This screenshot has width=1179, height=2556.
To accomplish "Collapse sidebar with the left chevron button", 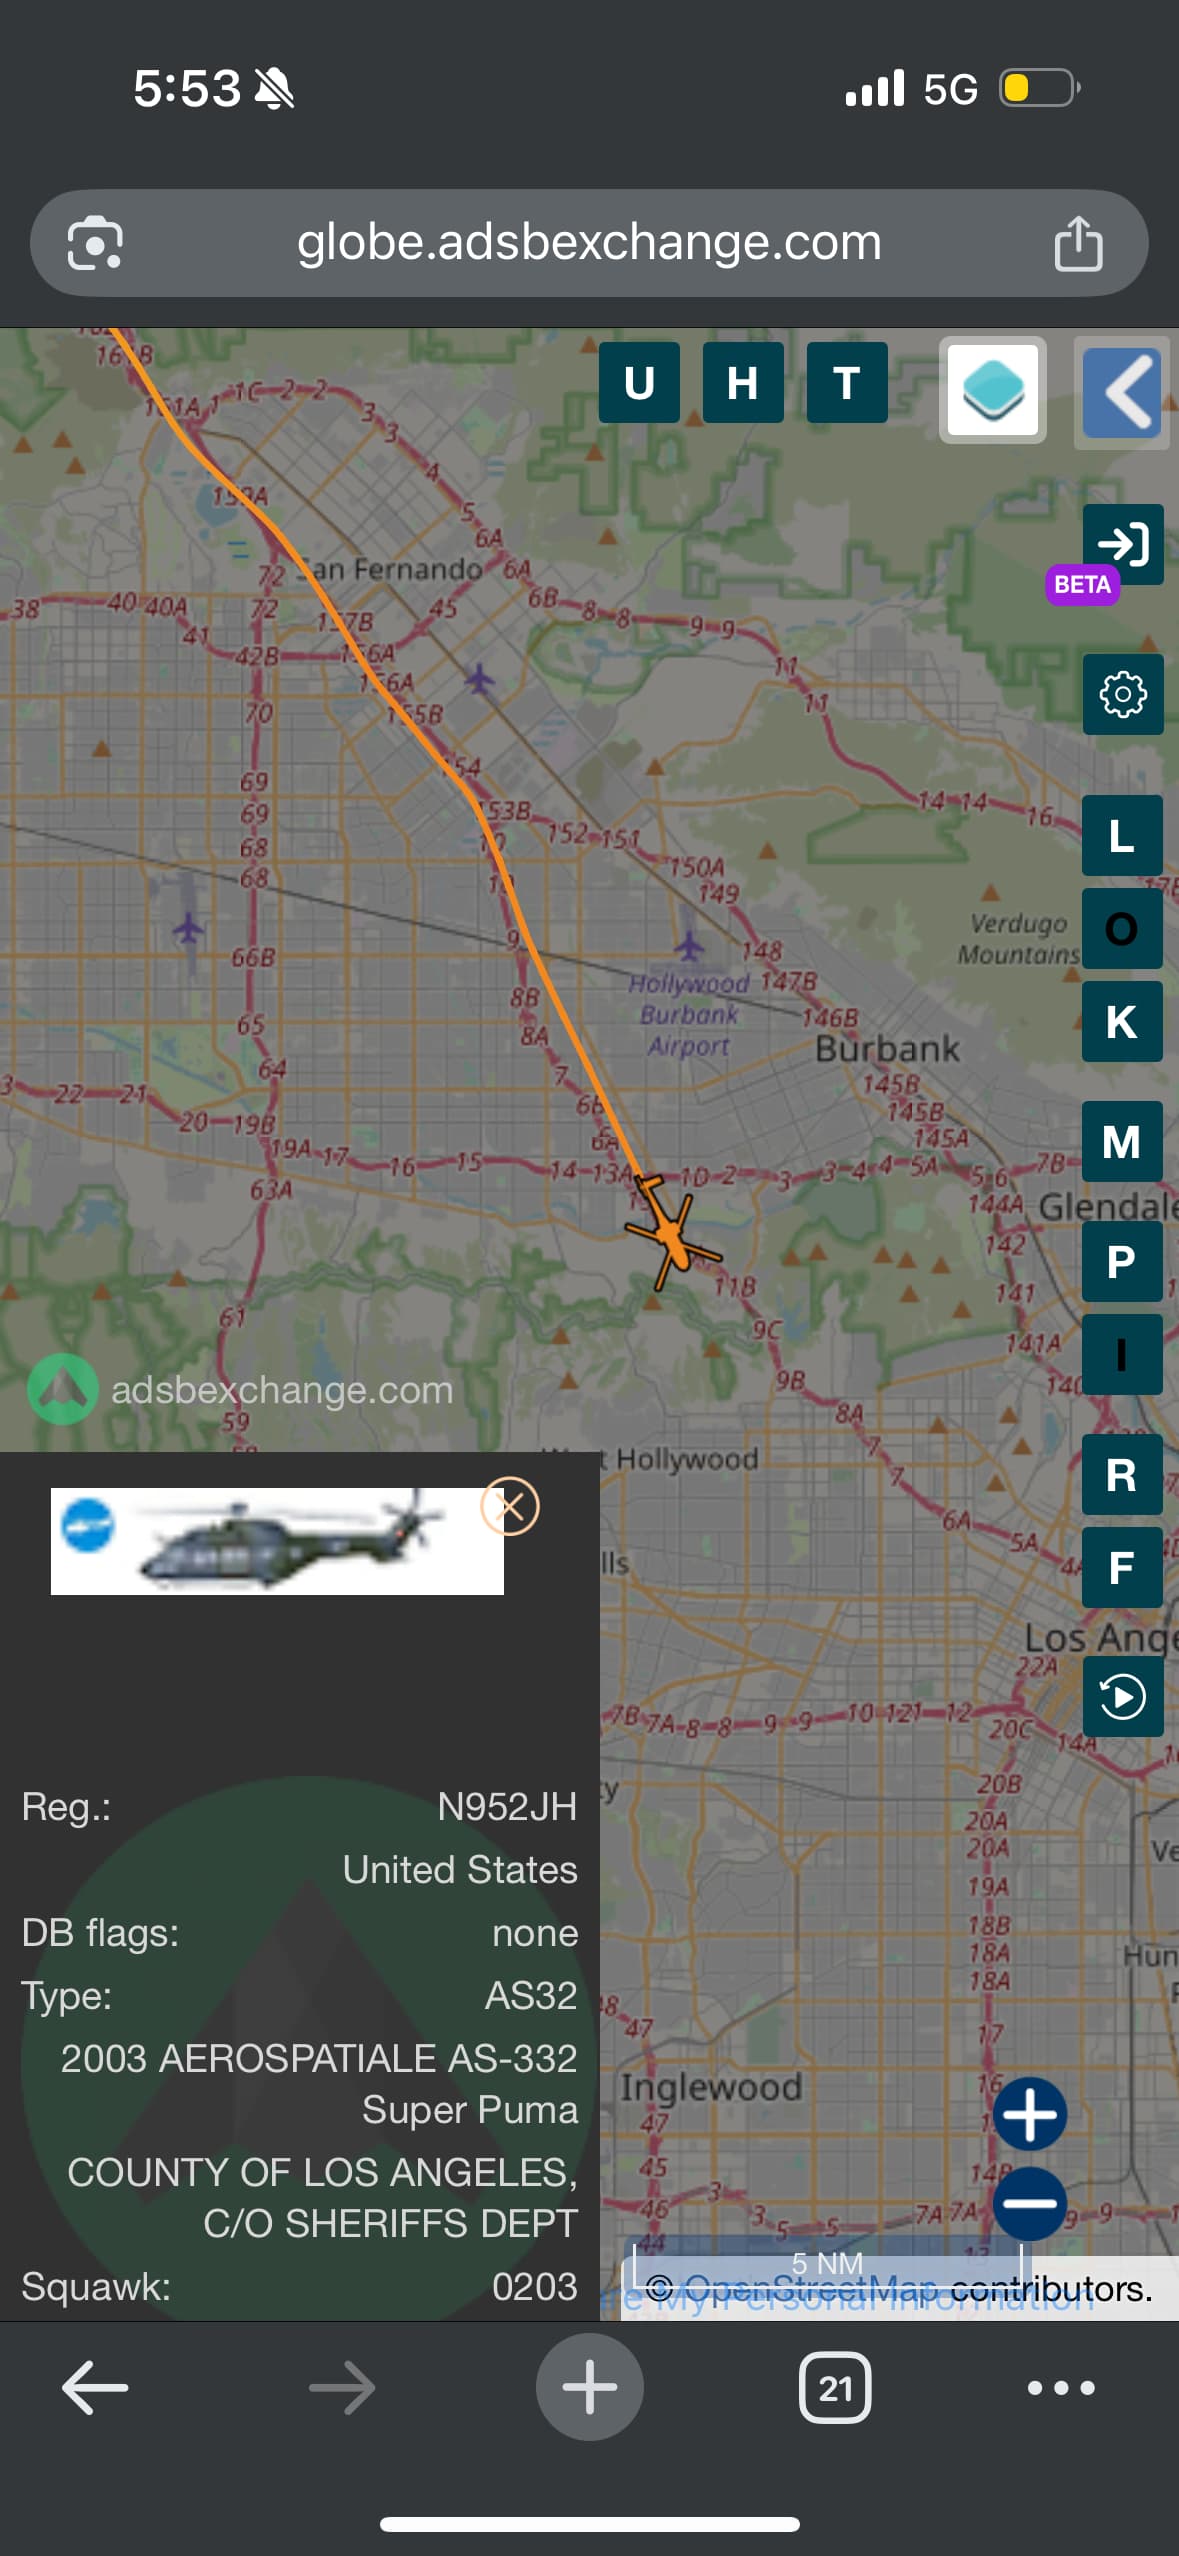I will coord(1123,392).
